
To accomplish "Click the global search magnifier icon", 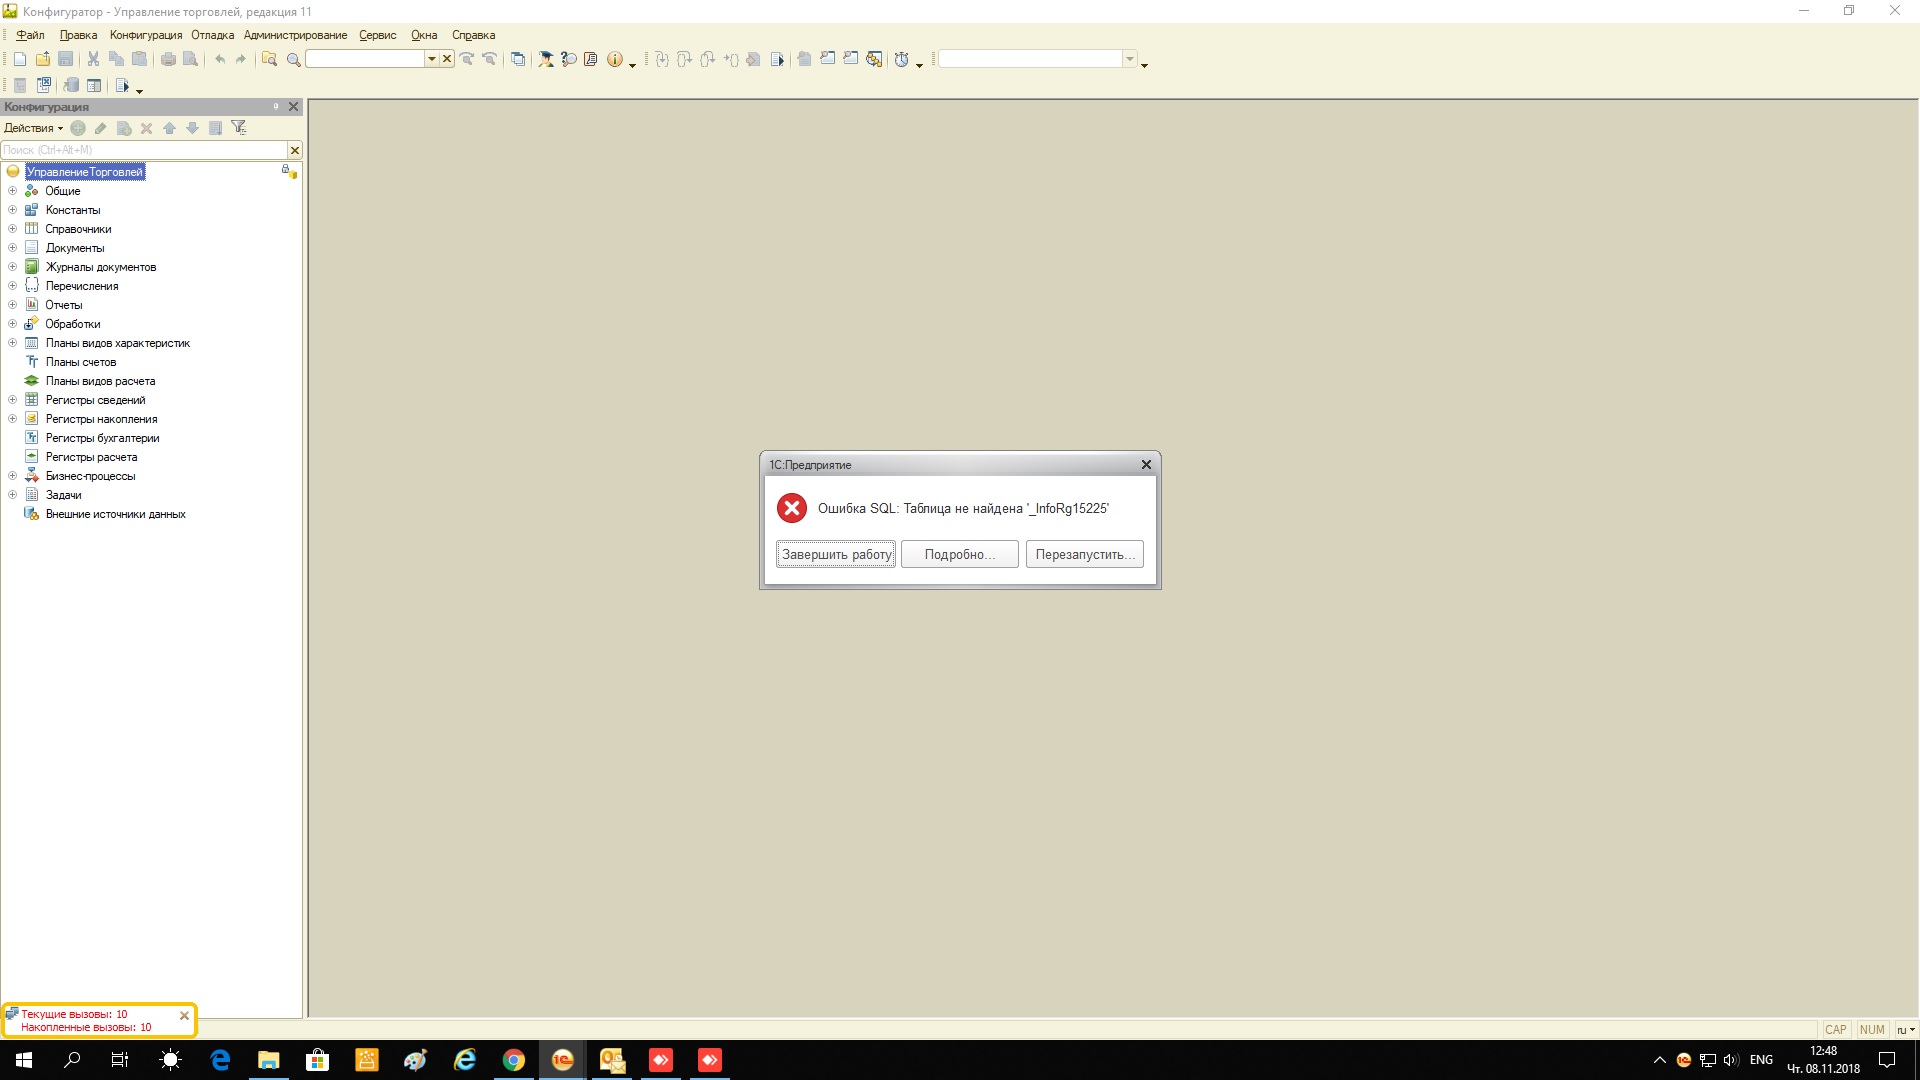I will click(x=294, y=60).
